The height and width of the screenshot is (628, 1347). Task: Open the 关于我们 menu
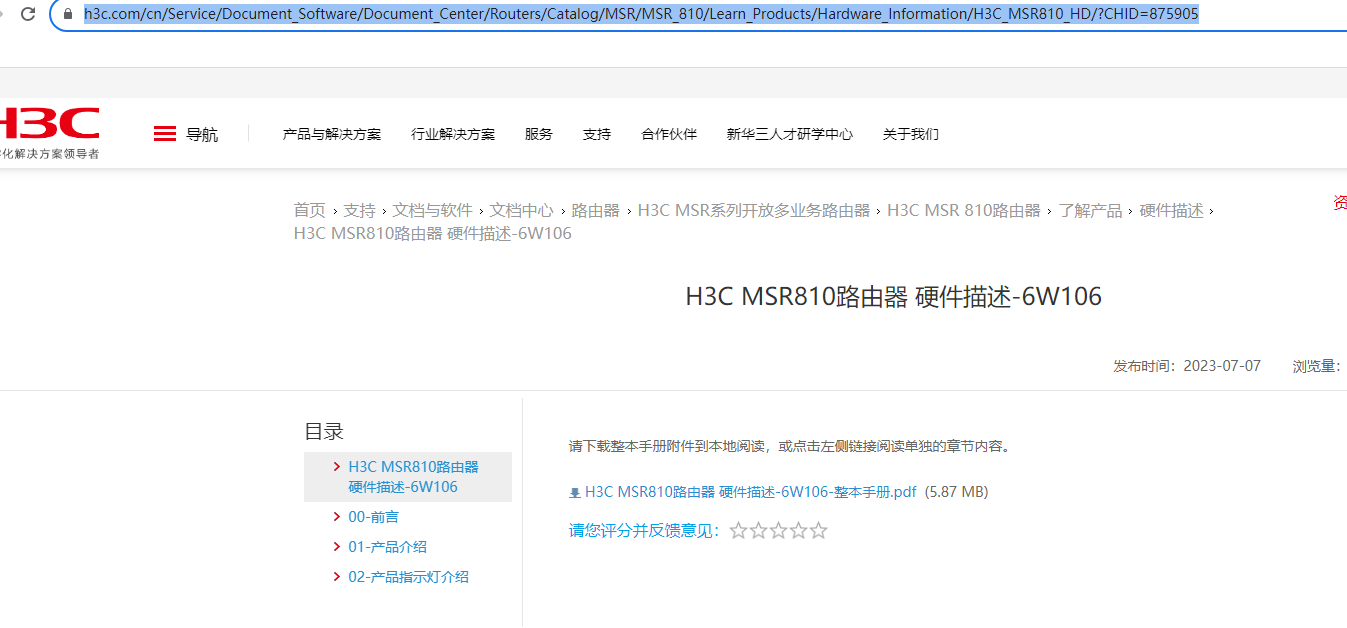(x=911, y=134)
